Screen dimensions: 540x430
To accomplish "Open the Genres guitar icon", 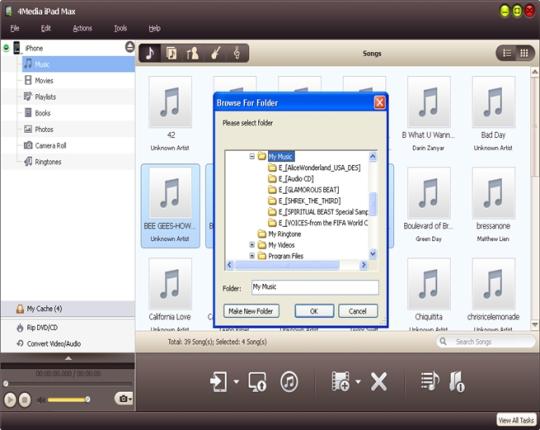I will point(215,53).
